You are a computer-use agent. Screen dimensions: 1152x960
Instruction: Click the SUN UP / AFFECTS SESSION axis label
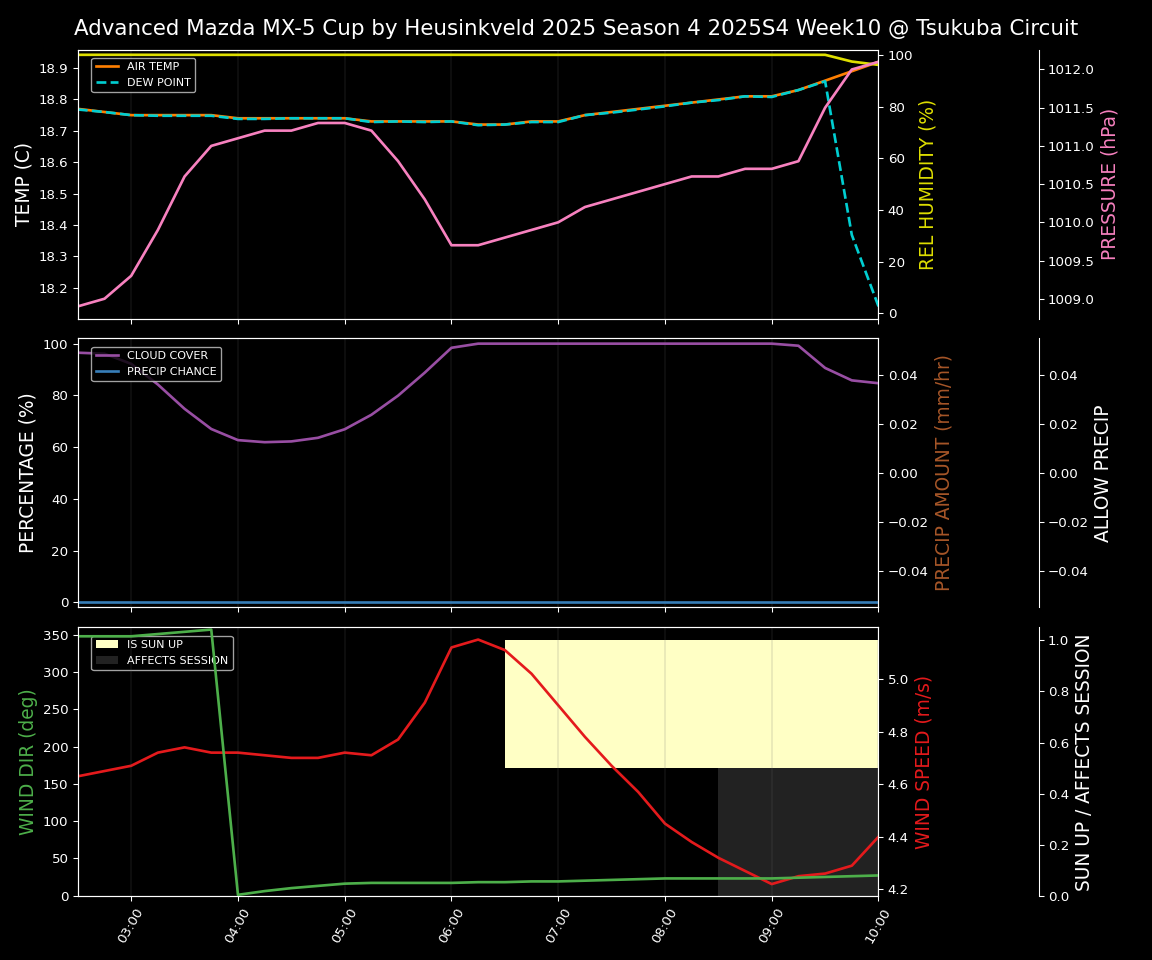[x=1083, y=762]
